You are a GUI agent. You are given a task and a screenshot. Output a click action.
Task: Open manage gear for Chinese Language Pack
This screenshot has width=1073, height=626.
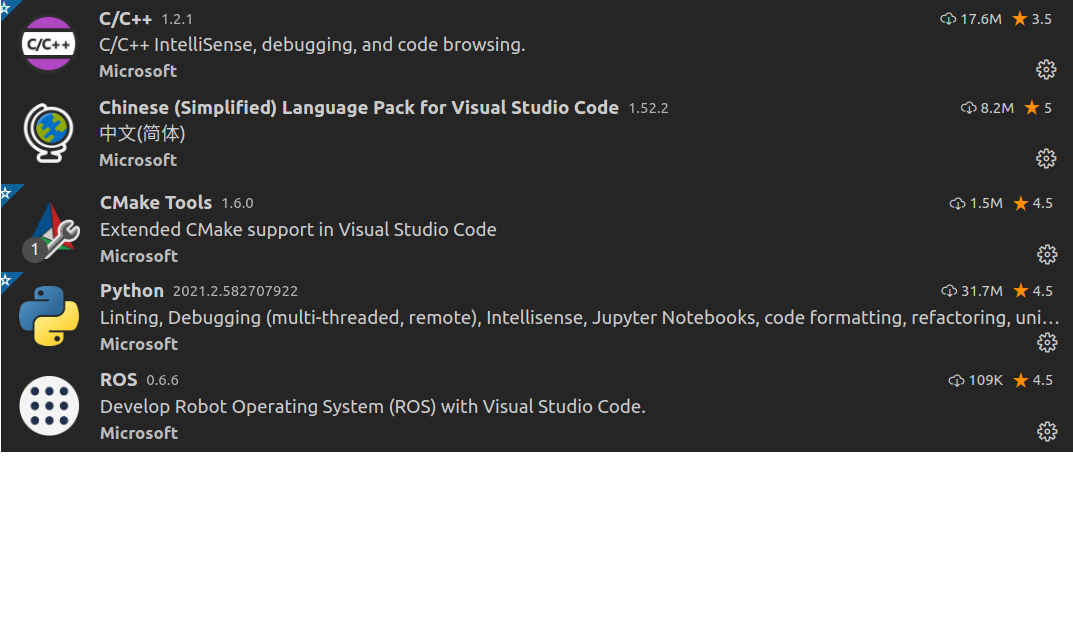[x=1046, y=158]
